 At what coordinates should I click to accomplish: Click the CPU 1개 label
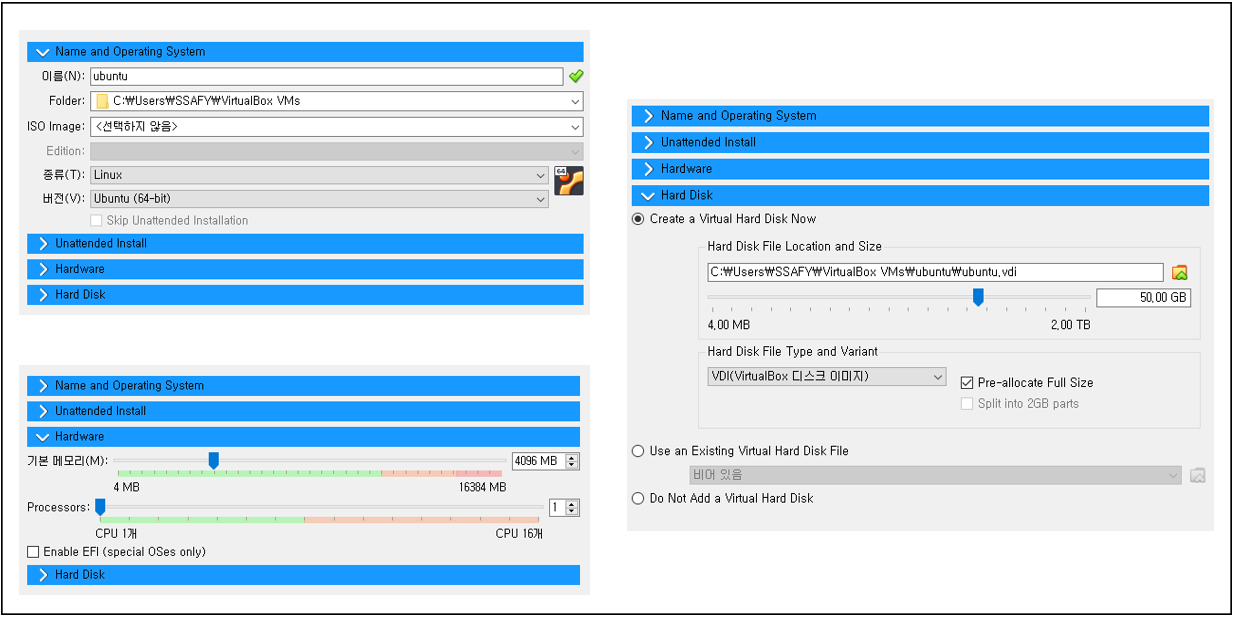point(116,533)
